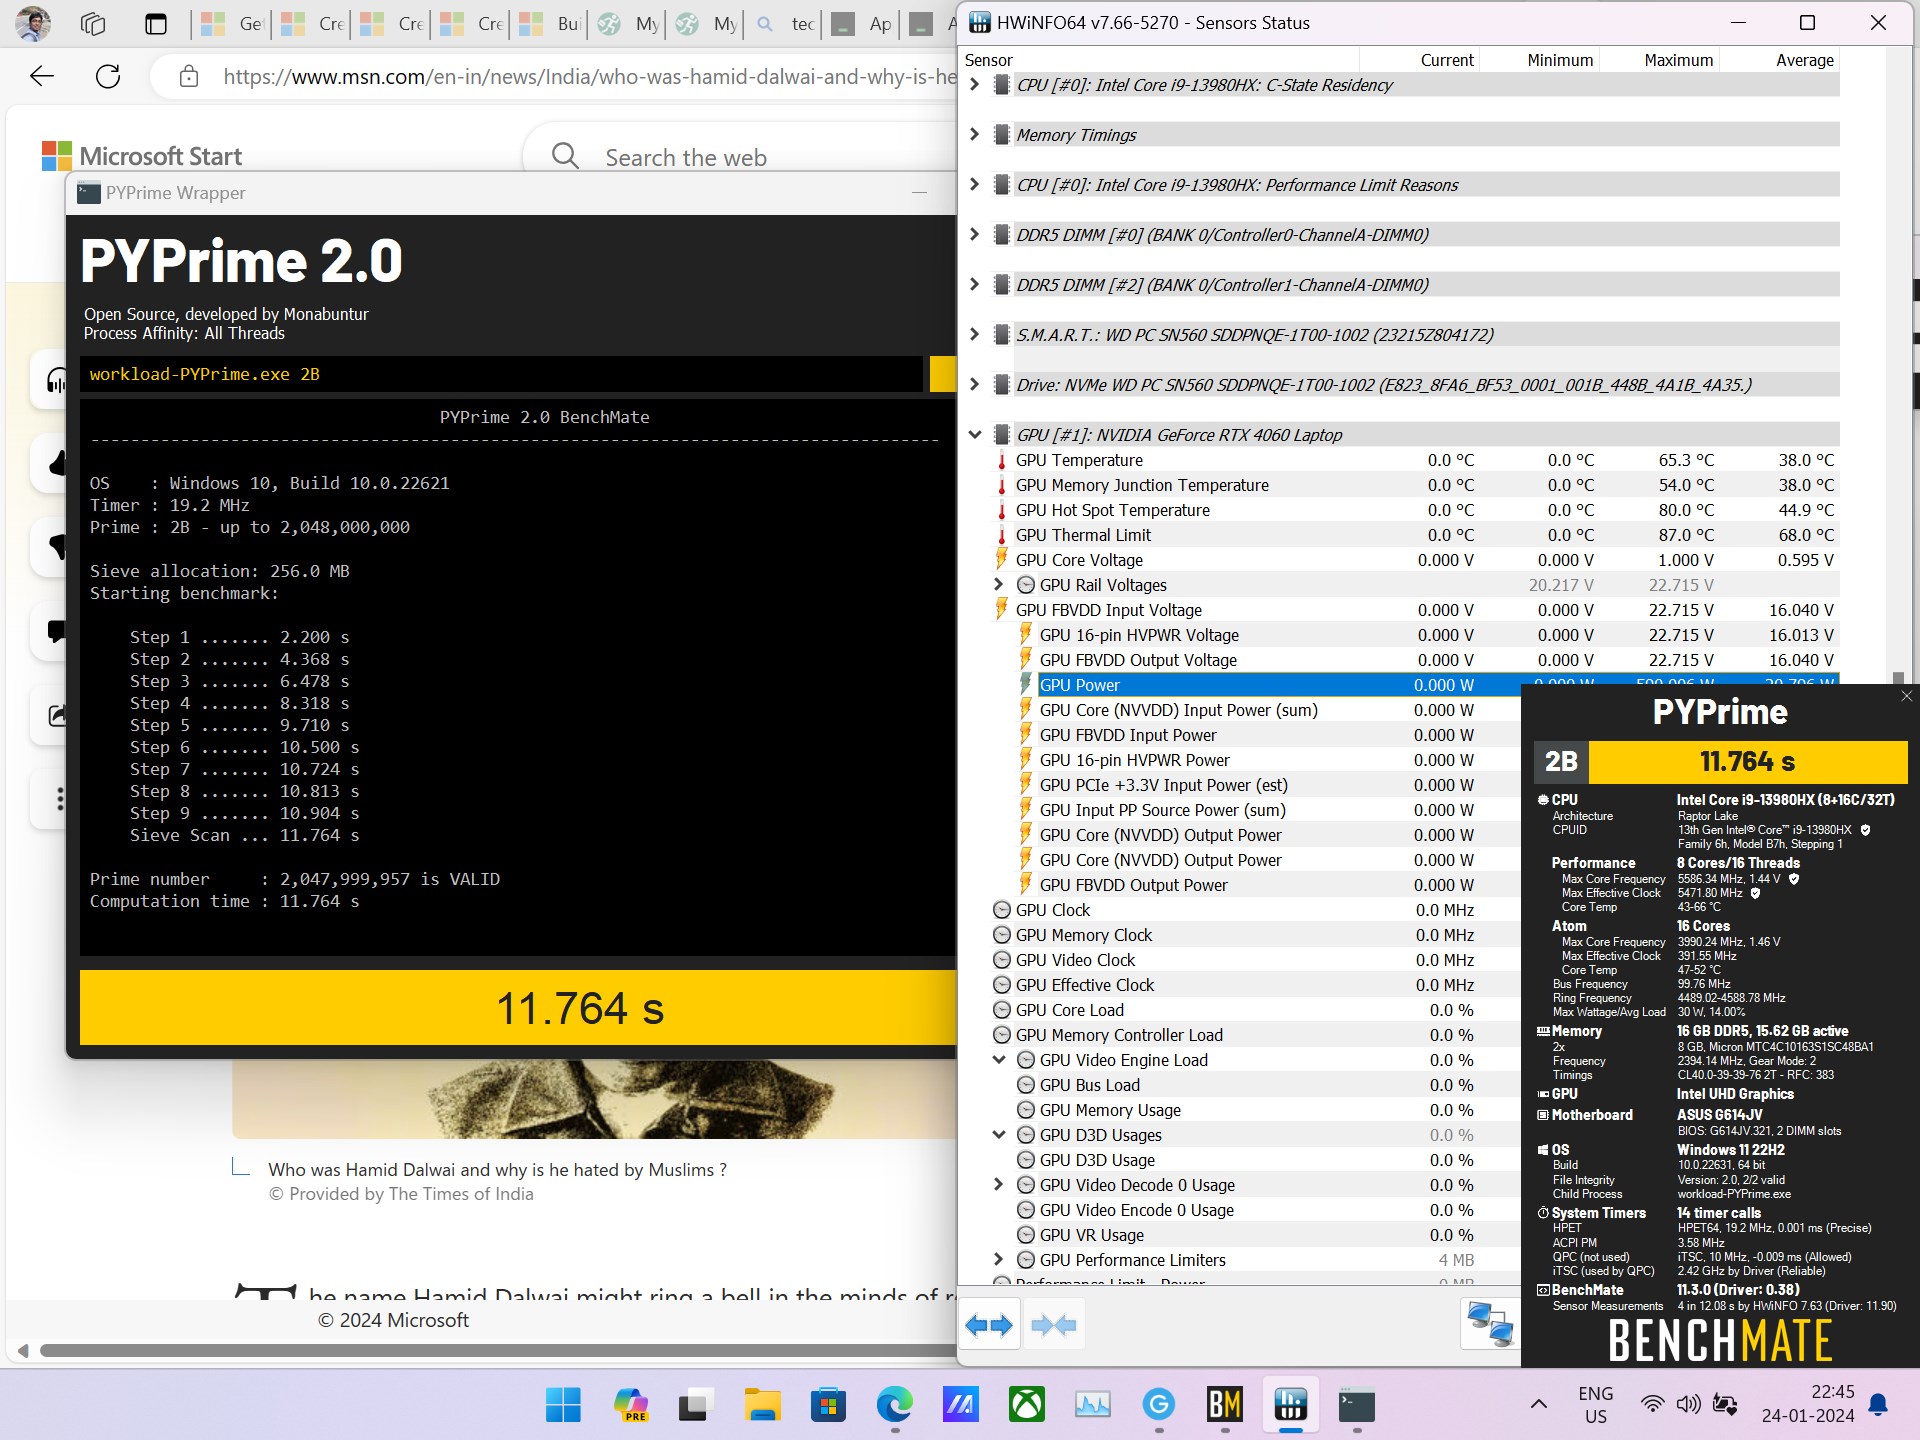Expand Drive NVMe WD PC SN560 group
This screenshot has width=1920, height=1440.
coord(975,385)
